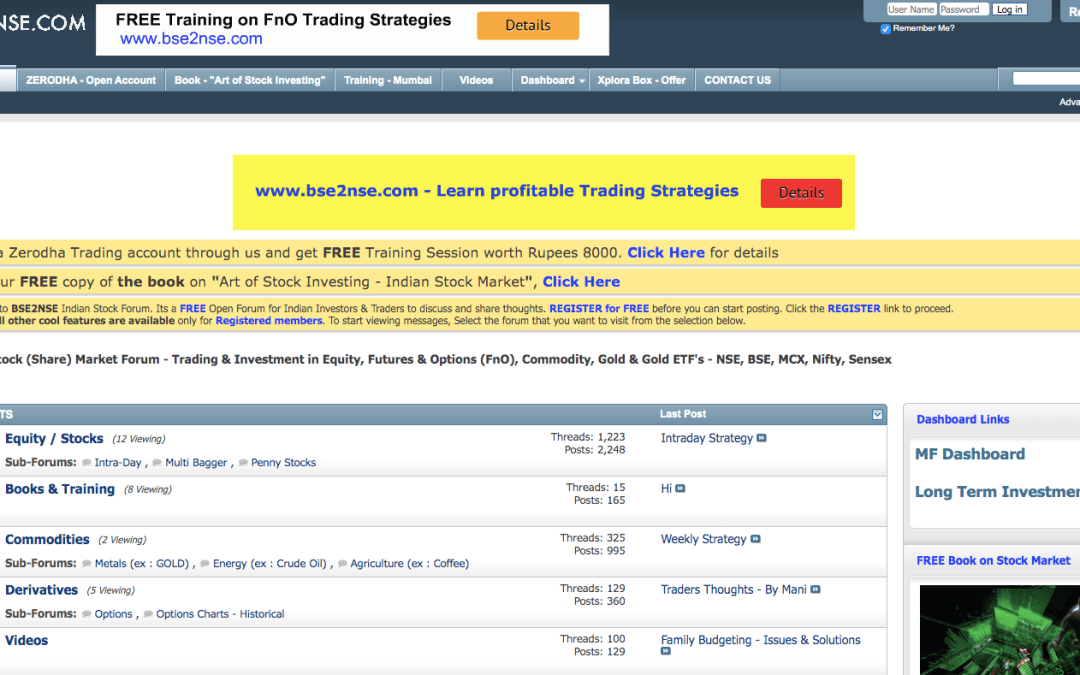Open Long Term Investment dashboard link
This screenshot has width=1080, height=675.
click(x=997, y=492)
